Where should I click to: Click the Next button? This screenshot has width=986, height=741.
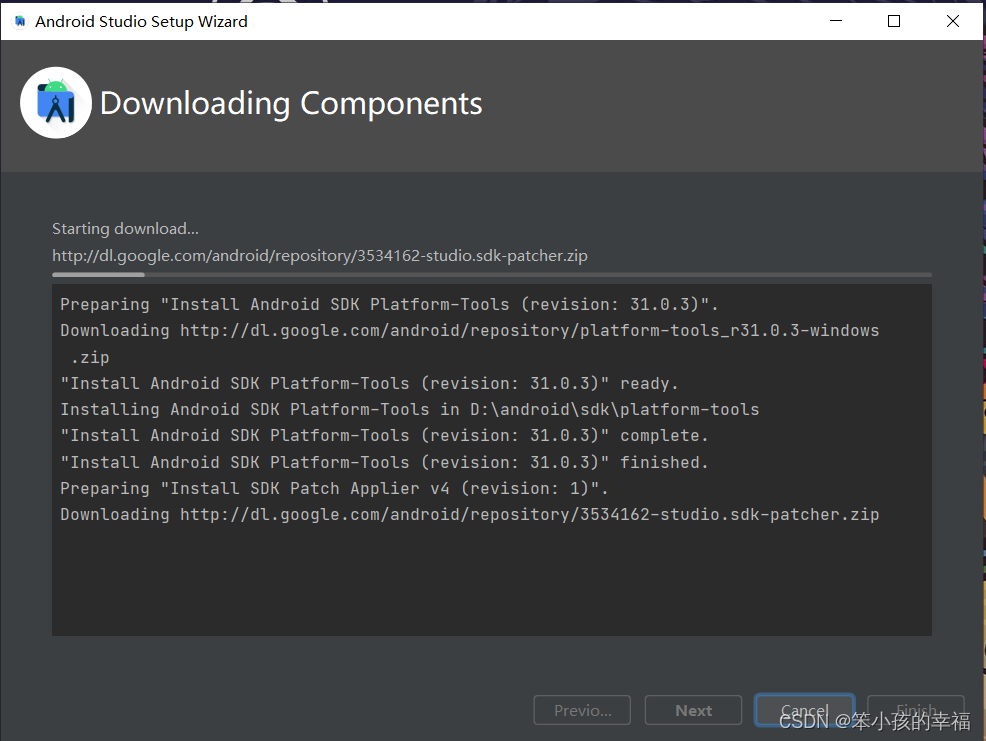693,710
